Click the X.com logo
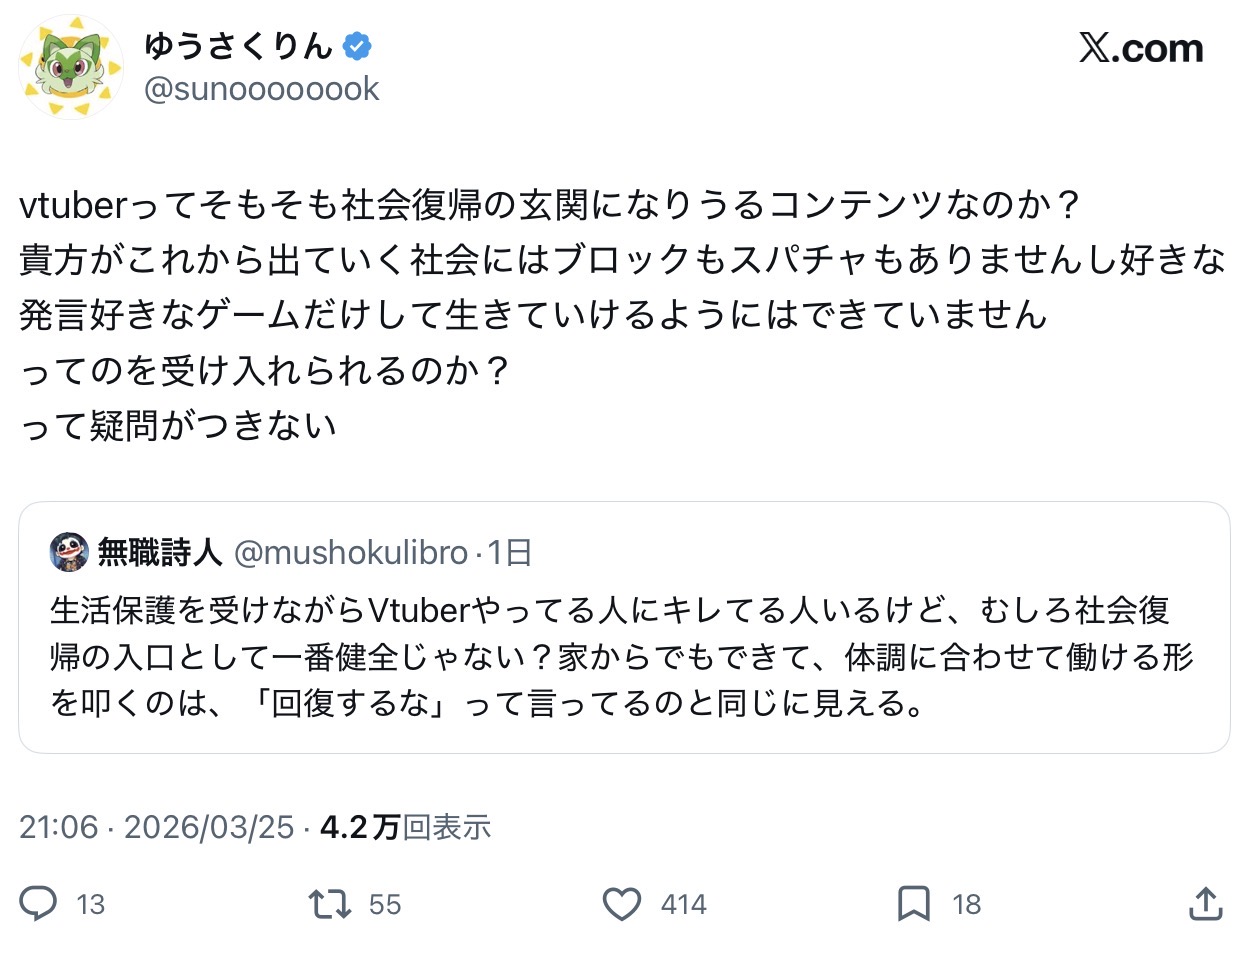Screen dimensions: 1249x973 click(x=1141, y=48)
